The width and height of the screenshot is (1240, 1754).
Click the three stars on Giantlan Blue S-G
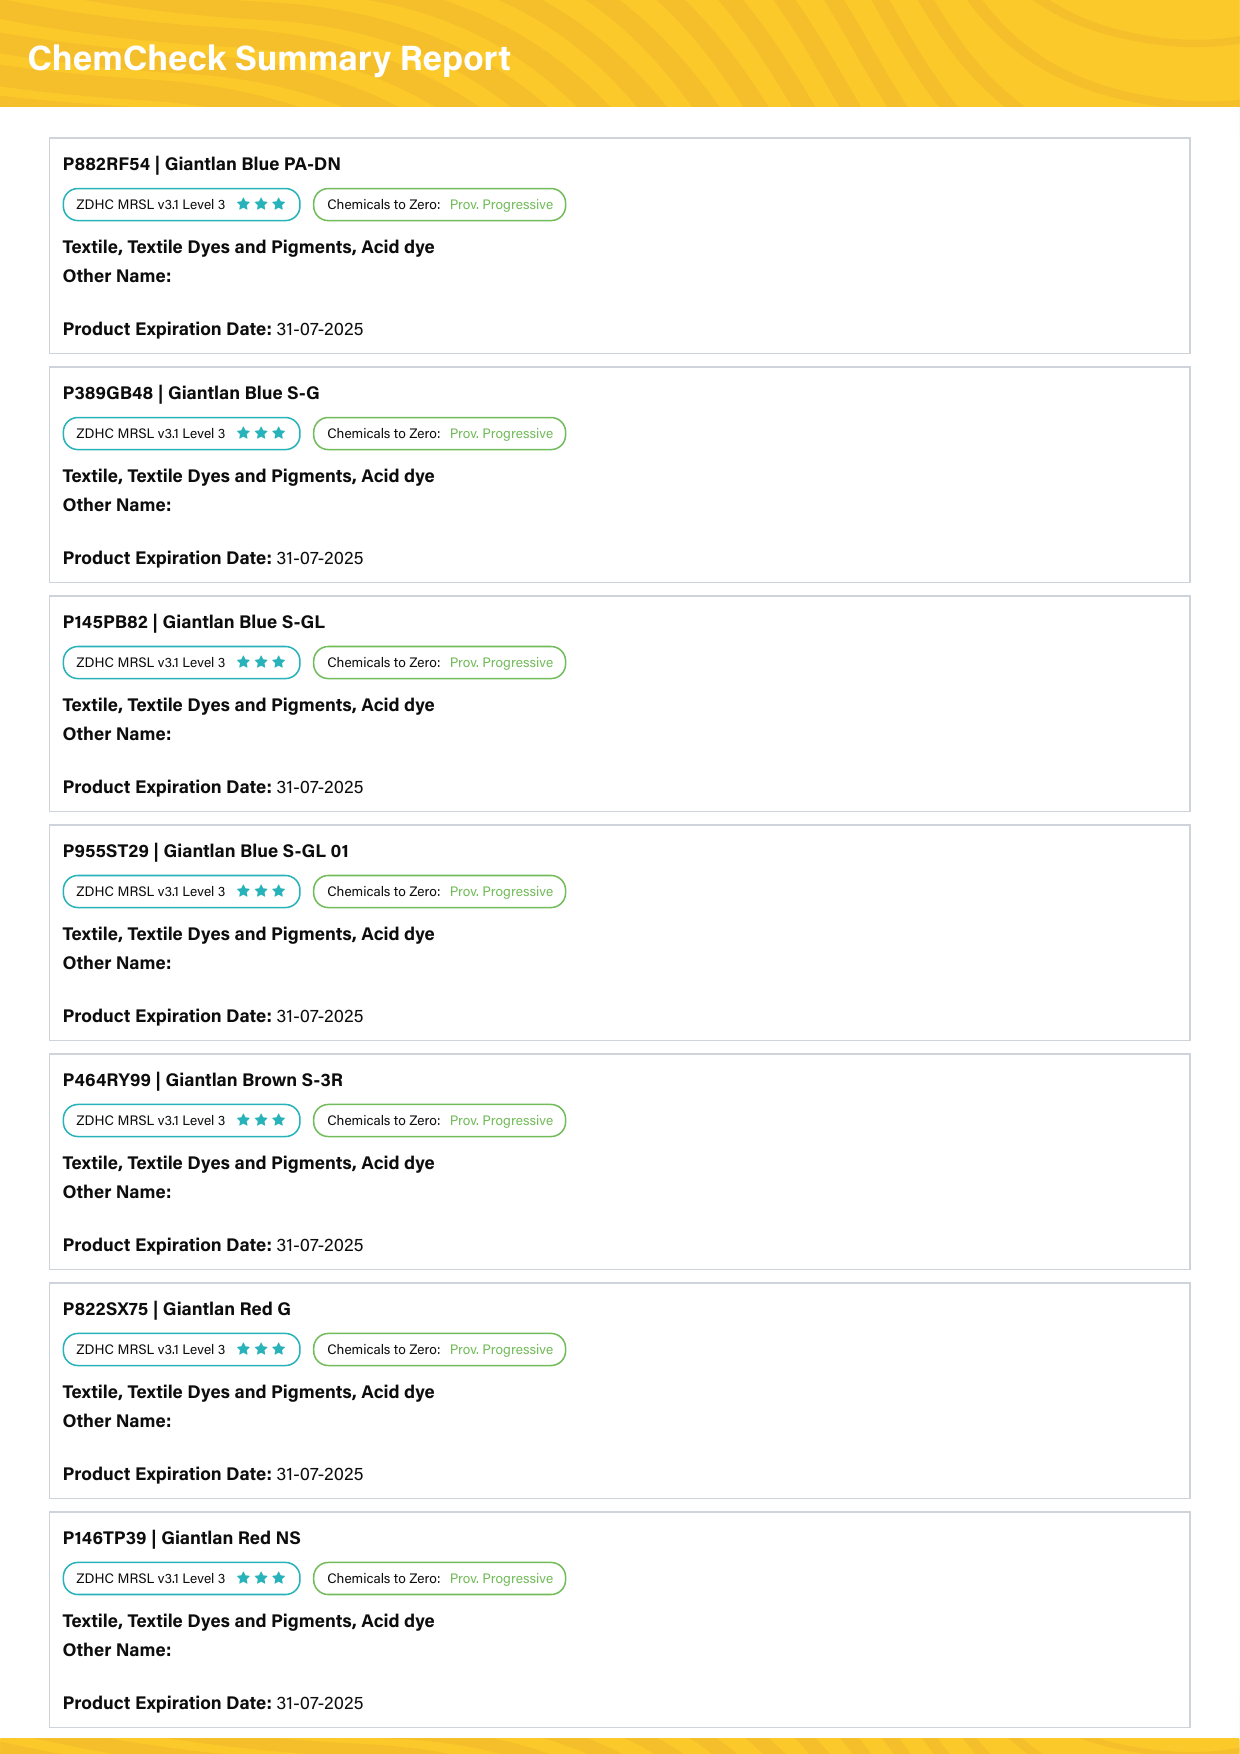coord(261,433)
